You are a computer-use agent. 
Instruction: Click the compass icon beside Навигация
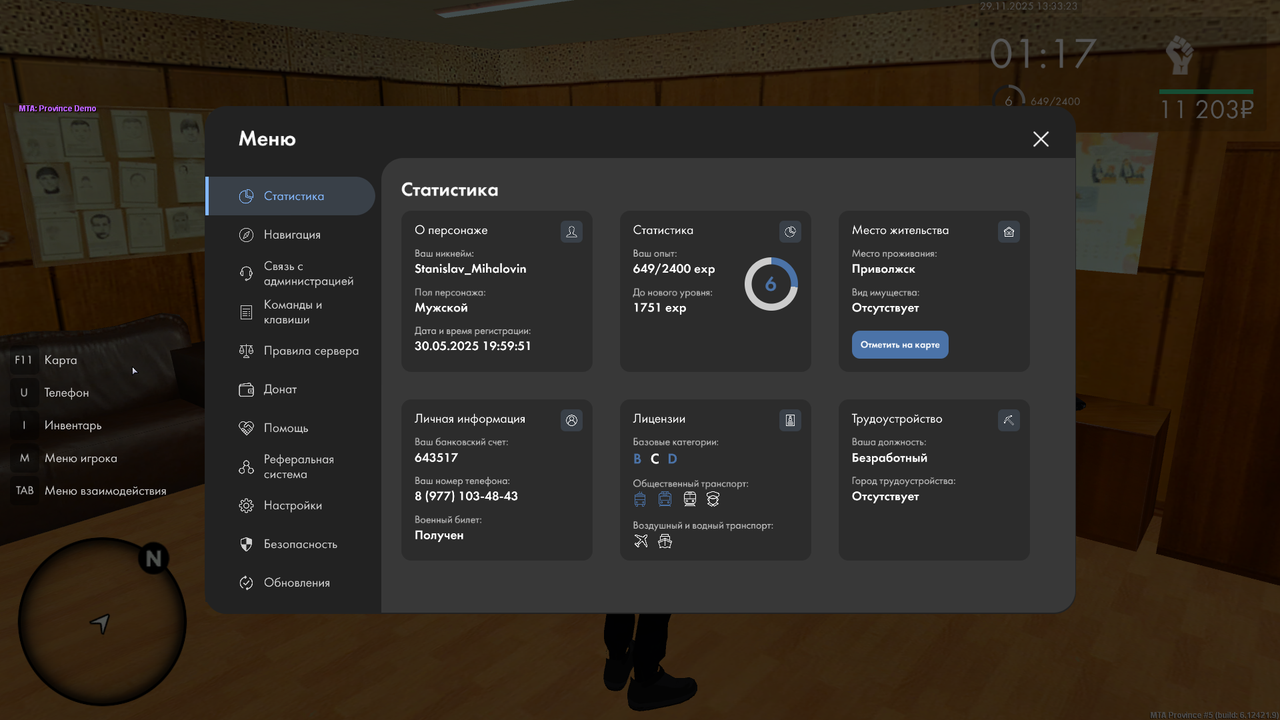(246, 235)
